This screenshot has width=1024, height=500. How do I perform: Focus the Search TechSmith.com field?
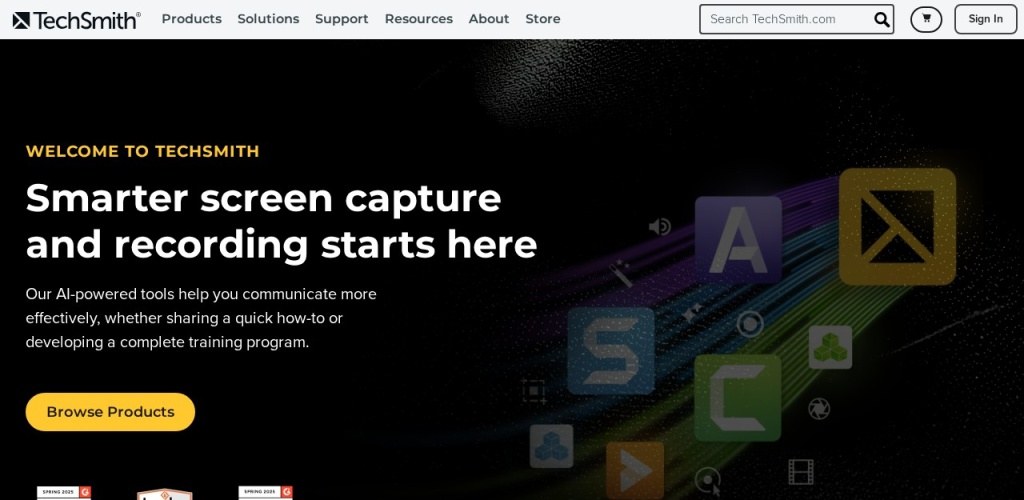pyautogui.click(x=786, y=20)
